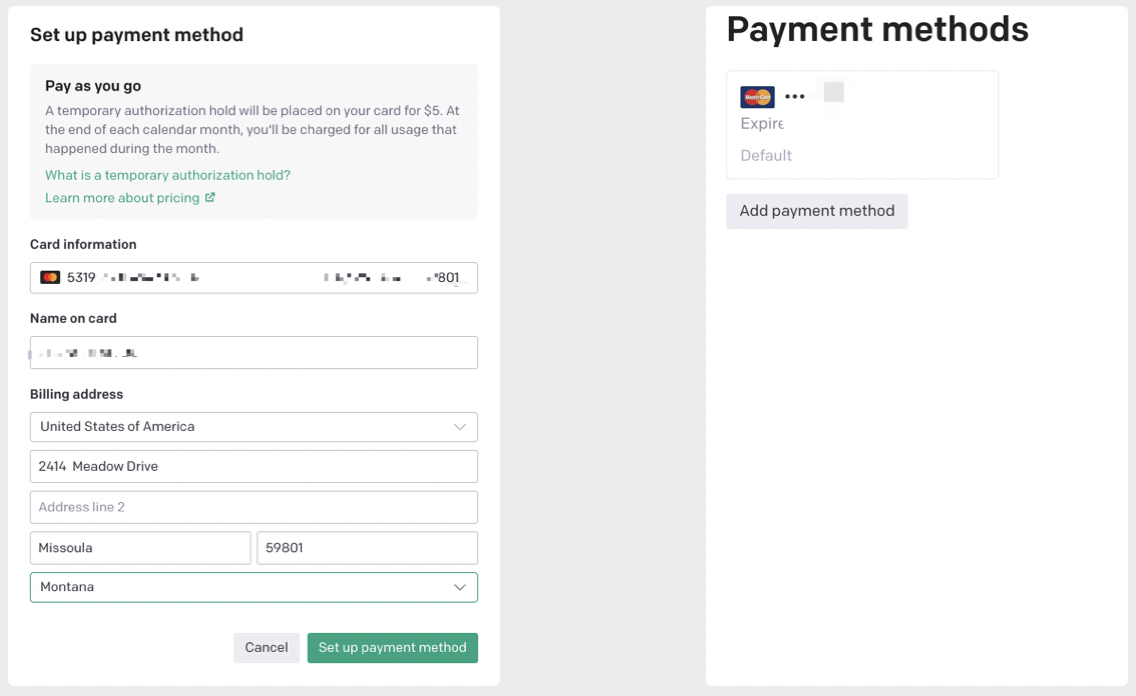Expand the country dropdown chevron
Screen dimensions: 1136x696
pyautogui.click(x=460, y=427)
